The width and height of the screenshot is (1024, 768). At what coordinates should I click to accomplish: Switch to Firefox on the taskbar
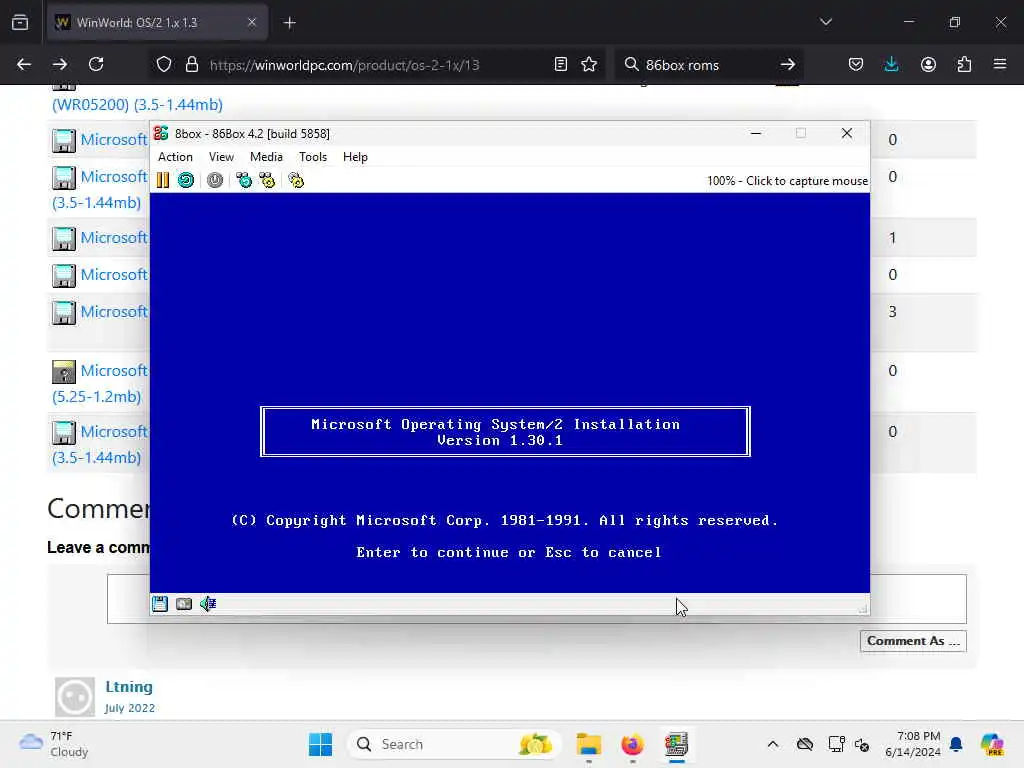click(632, 744)
